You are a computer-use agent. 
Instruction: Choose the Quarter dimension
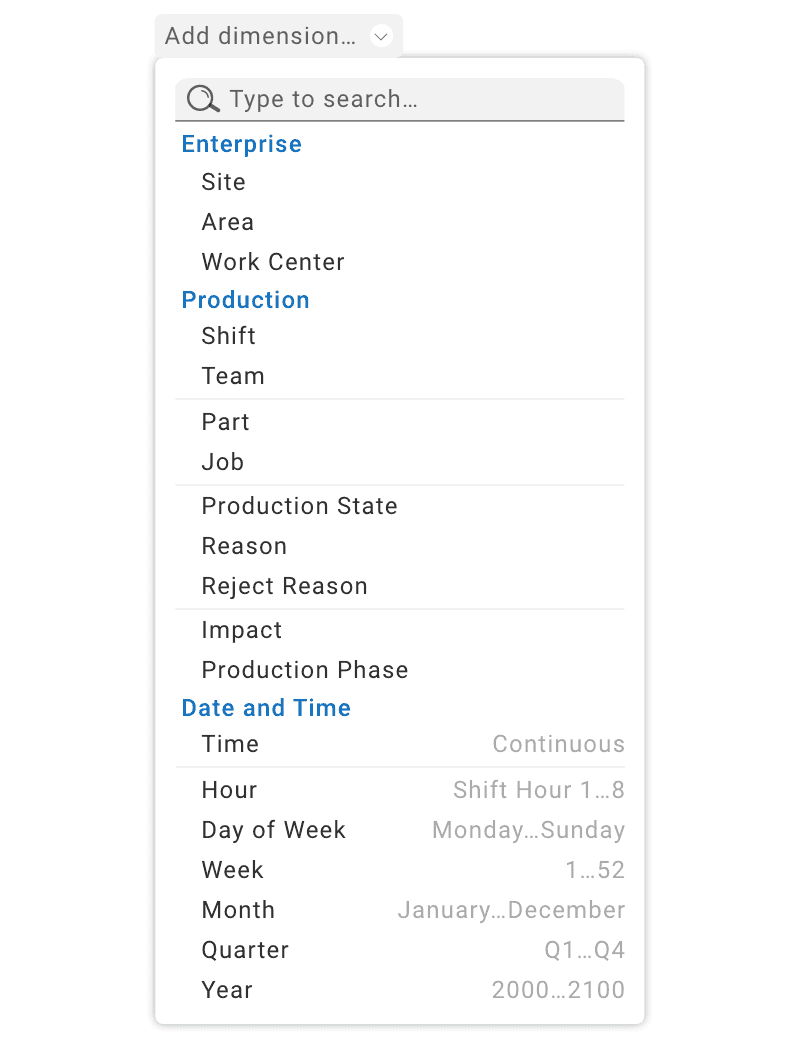coord(245,950)
